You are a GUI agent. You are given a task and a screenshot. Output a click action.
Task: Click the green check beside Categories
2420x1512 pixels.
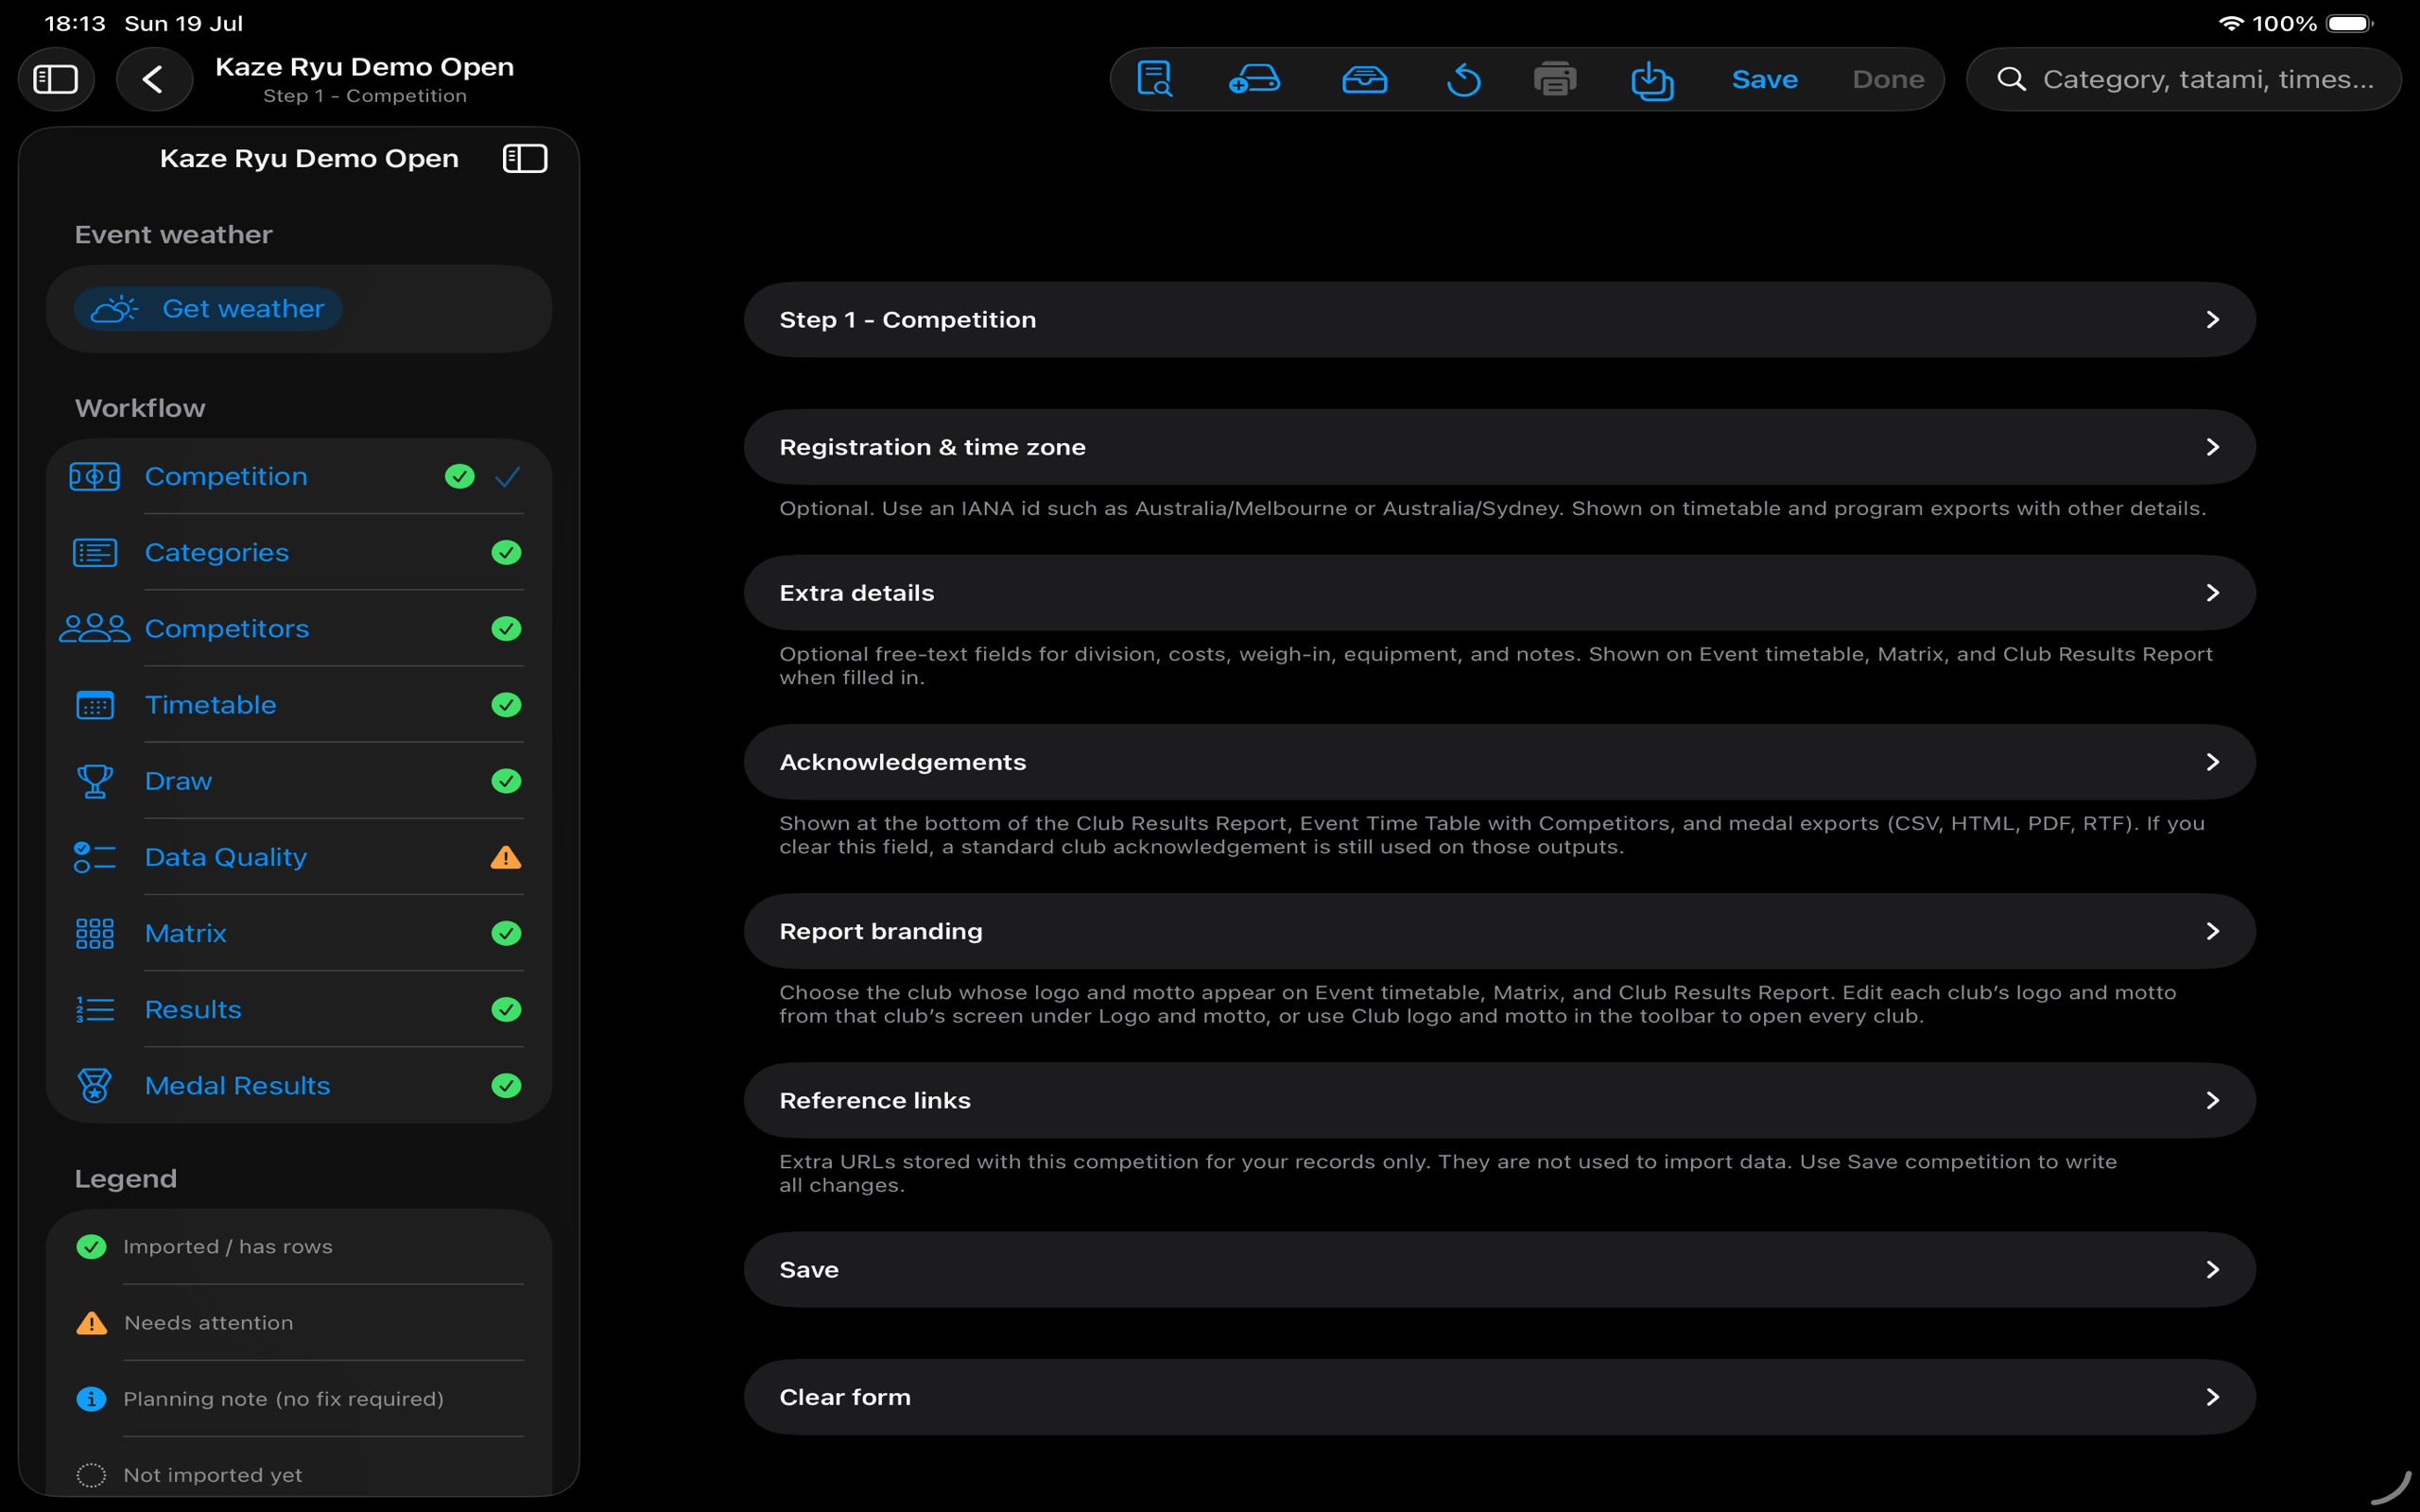click(x=506, y=553)
